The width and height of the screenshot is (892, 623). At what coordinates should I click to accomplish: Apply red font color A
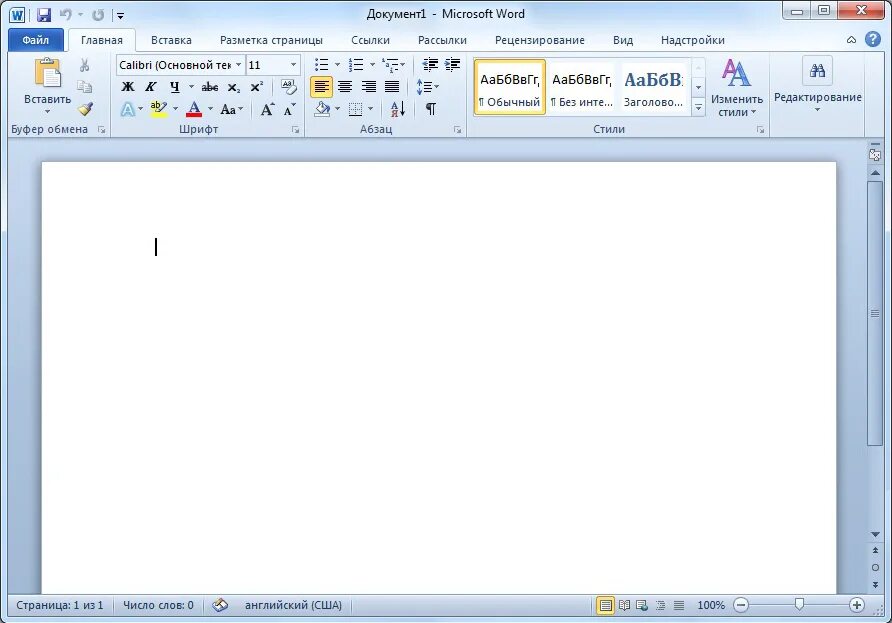pos(194,109)
